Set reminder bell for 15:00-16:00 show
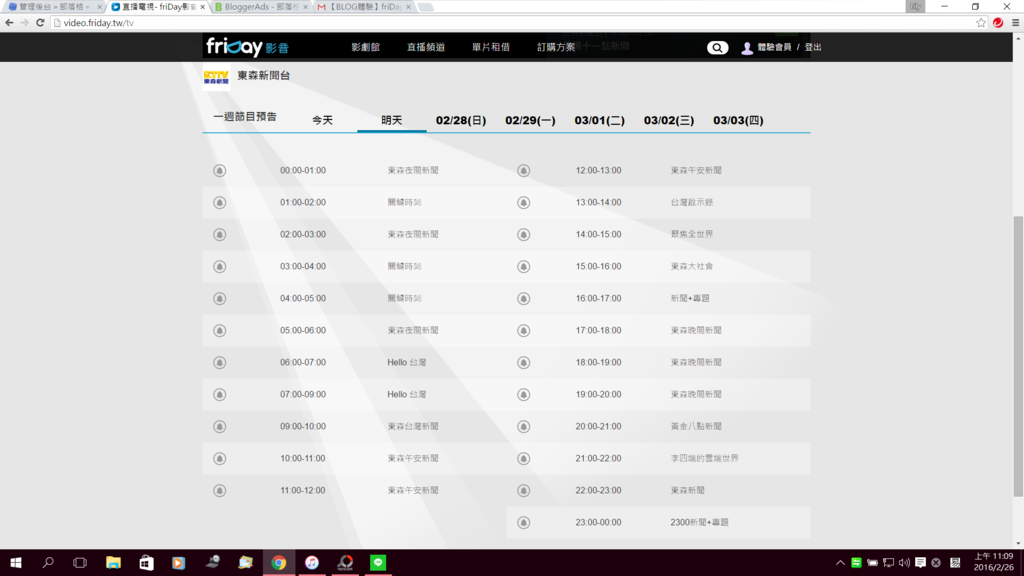The image size is (1024, 576). point(524,266)
